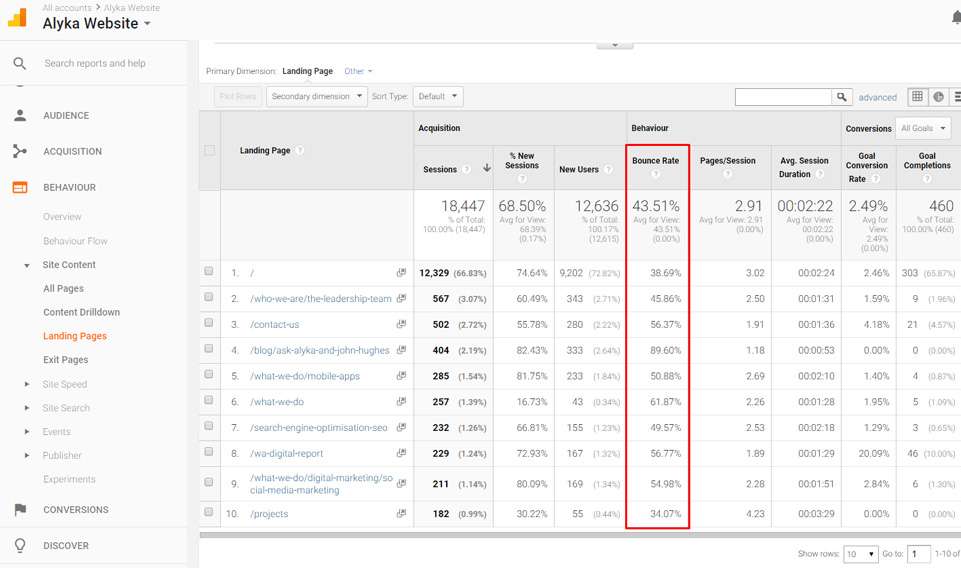Click the Sessions column help icon
This screenshot has height=582, width=961.
[x=466, y=169]
